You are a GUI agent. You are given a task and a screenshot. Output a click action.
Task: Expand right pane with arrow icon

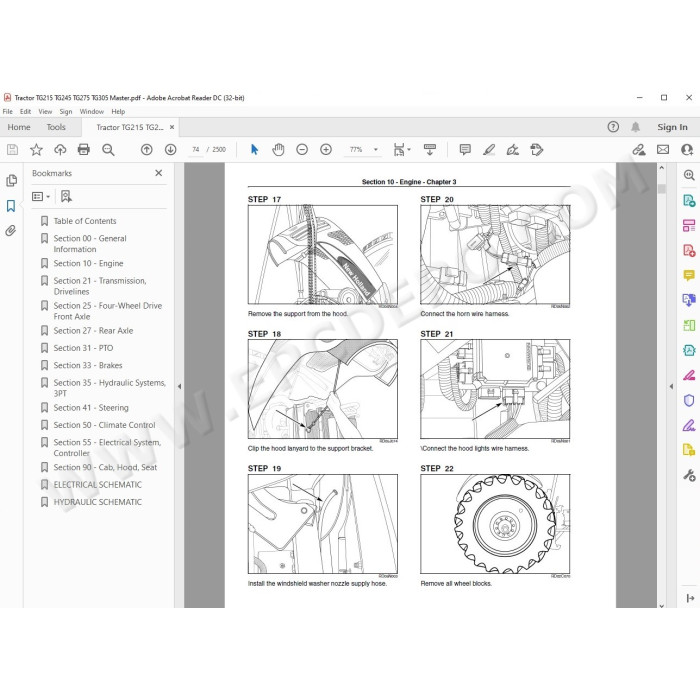tap(690, 598)
